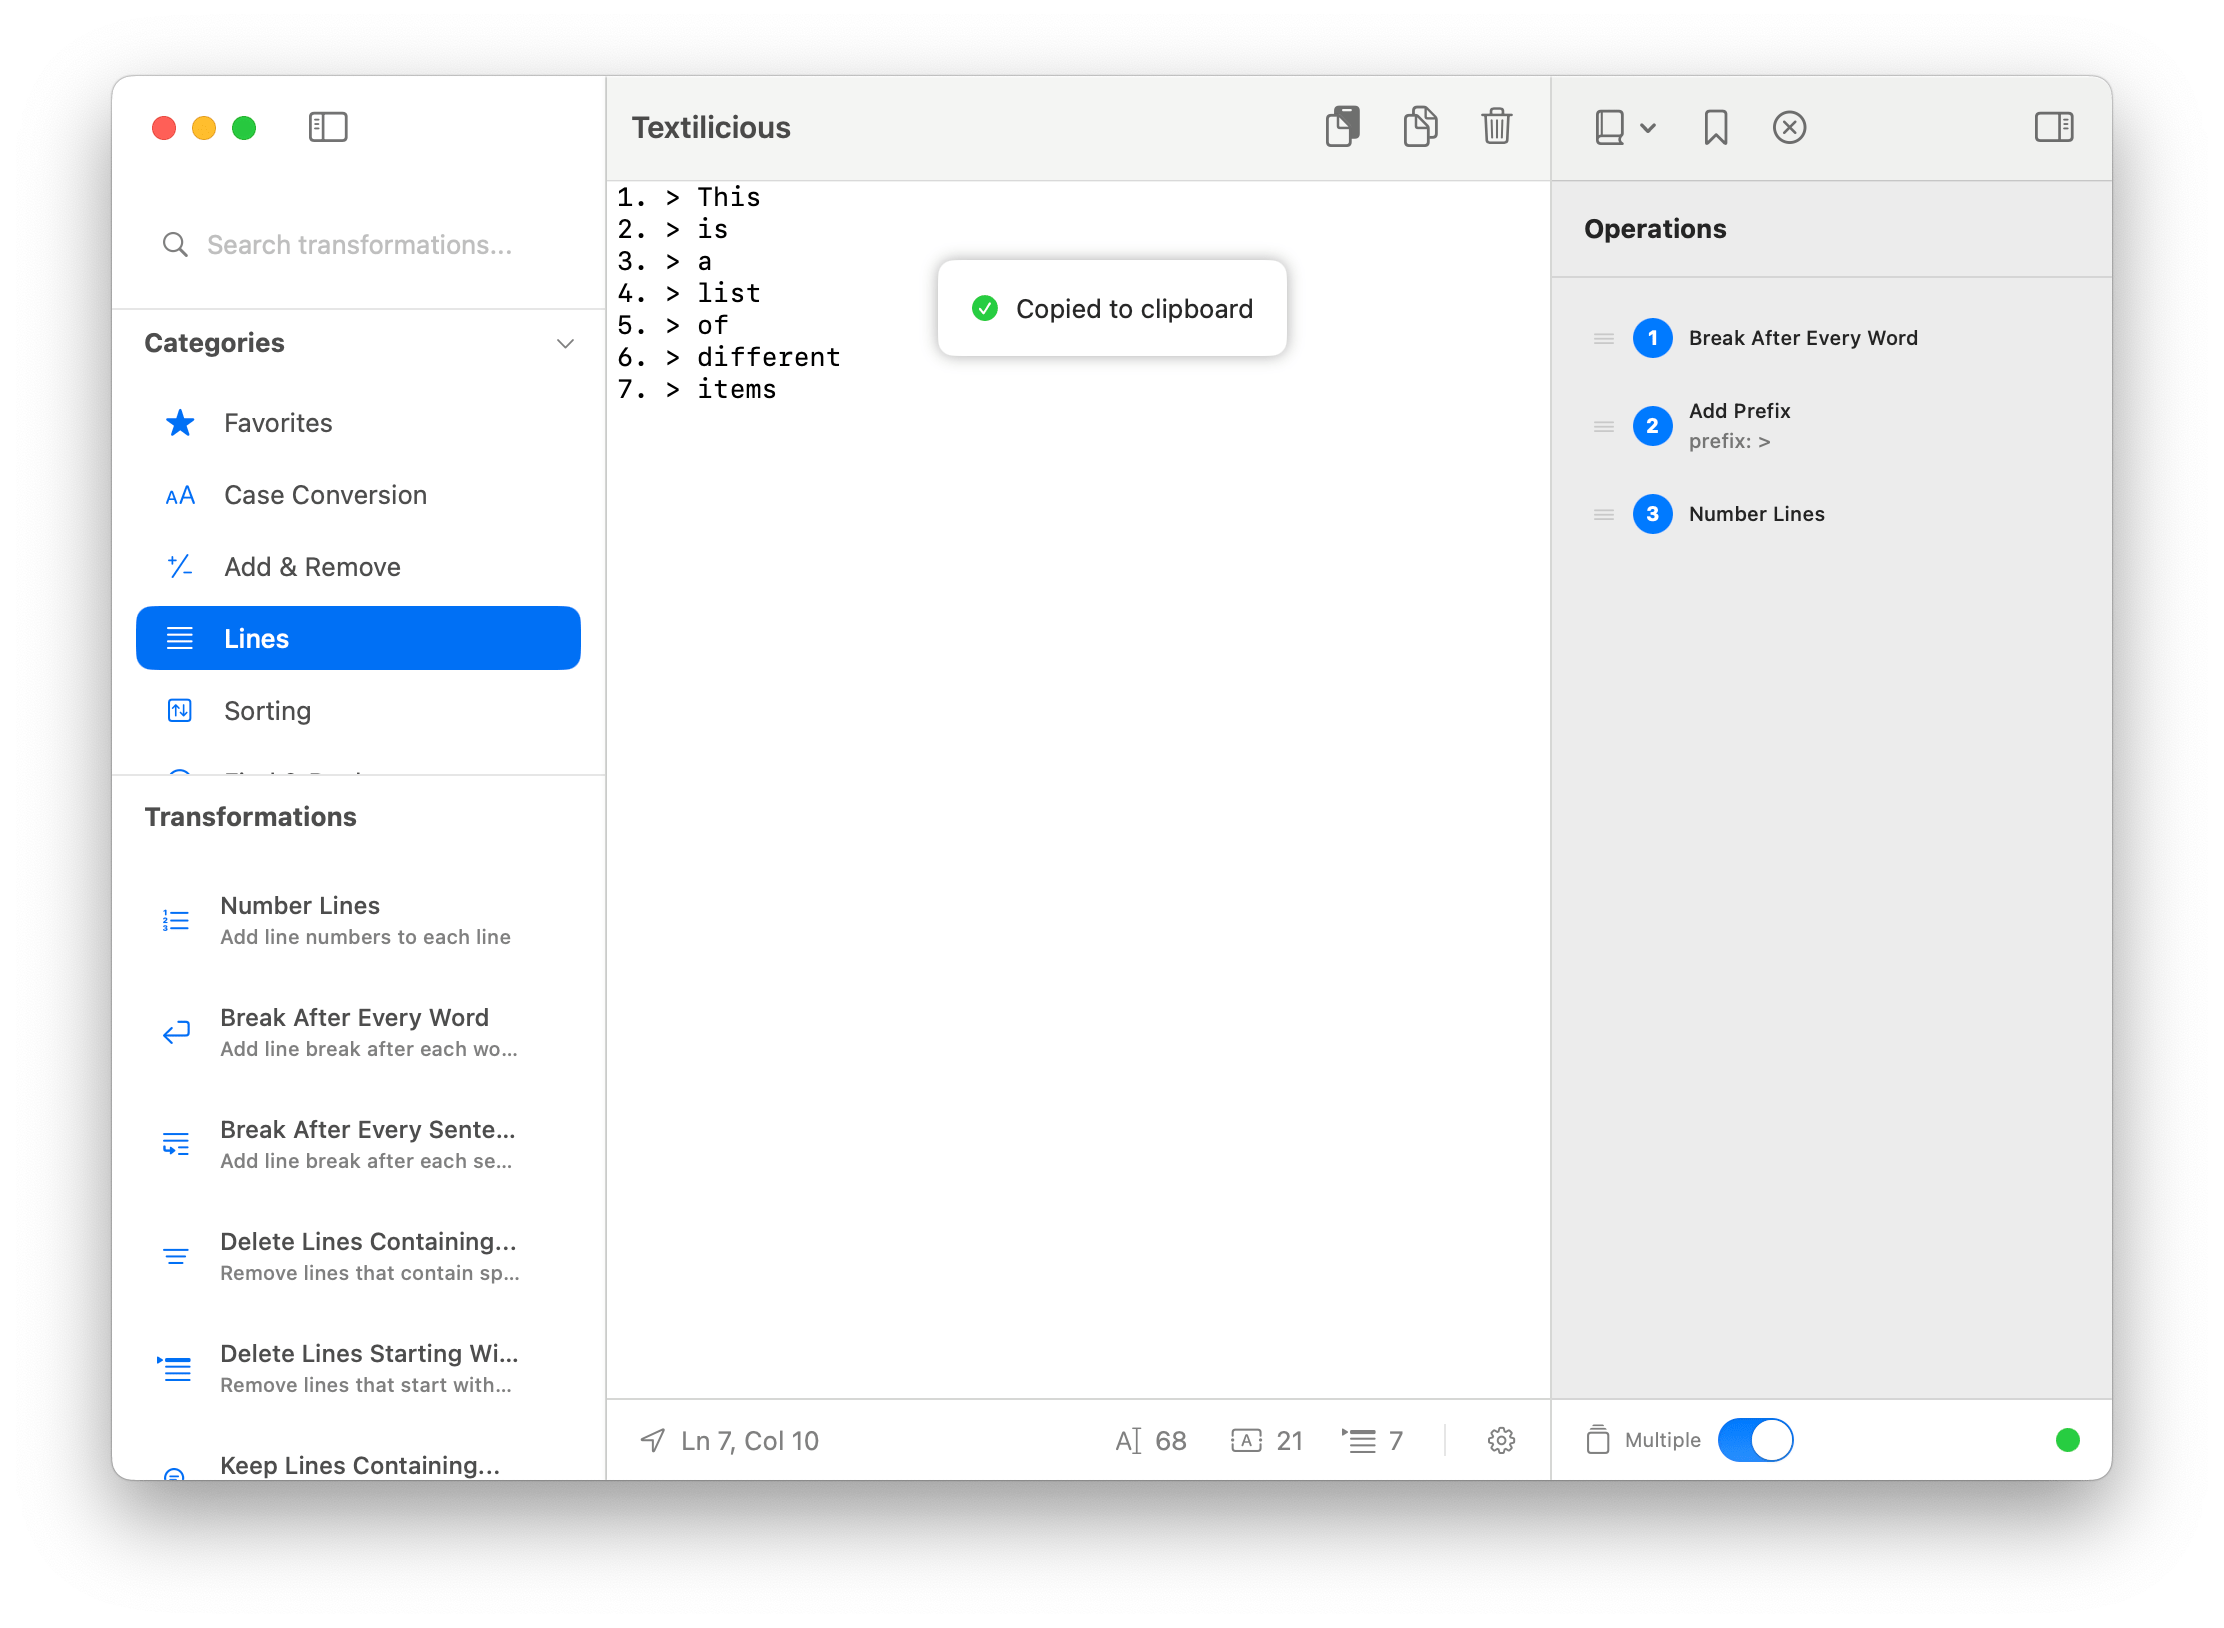Collapse the Categories section
The height and width of the screenshot is (1628, 2224).
point(565,343)
